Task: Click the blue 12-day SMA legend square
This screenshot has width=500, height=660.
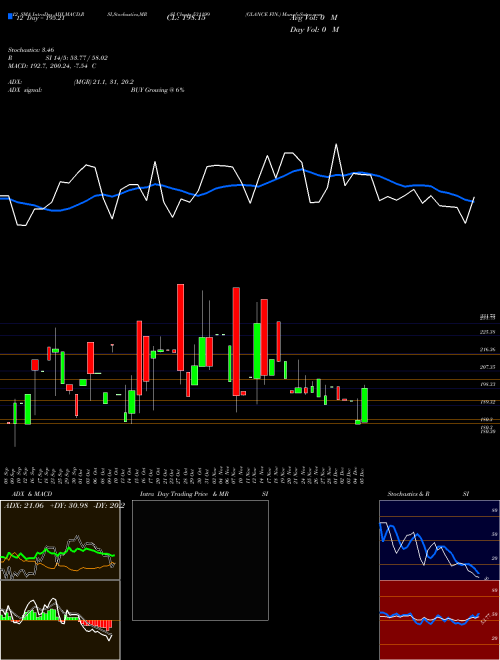Action: (10, 16)
